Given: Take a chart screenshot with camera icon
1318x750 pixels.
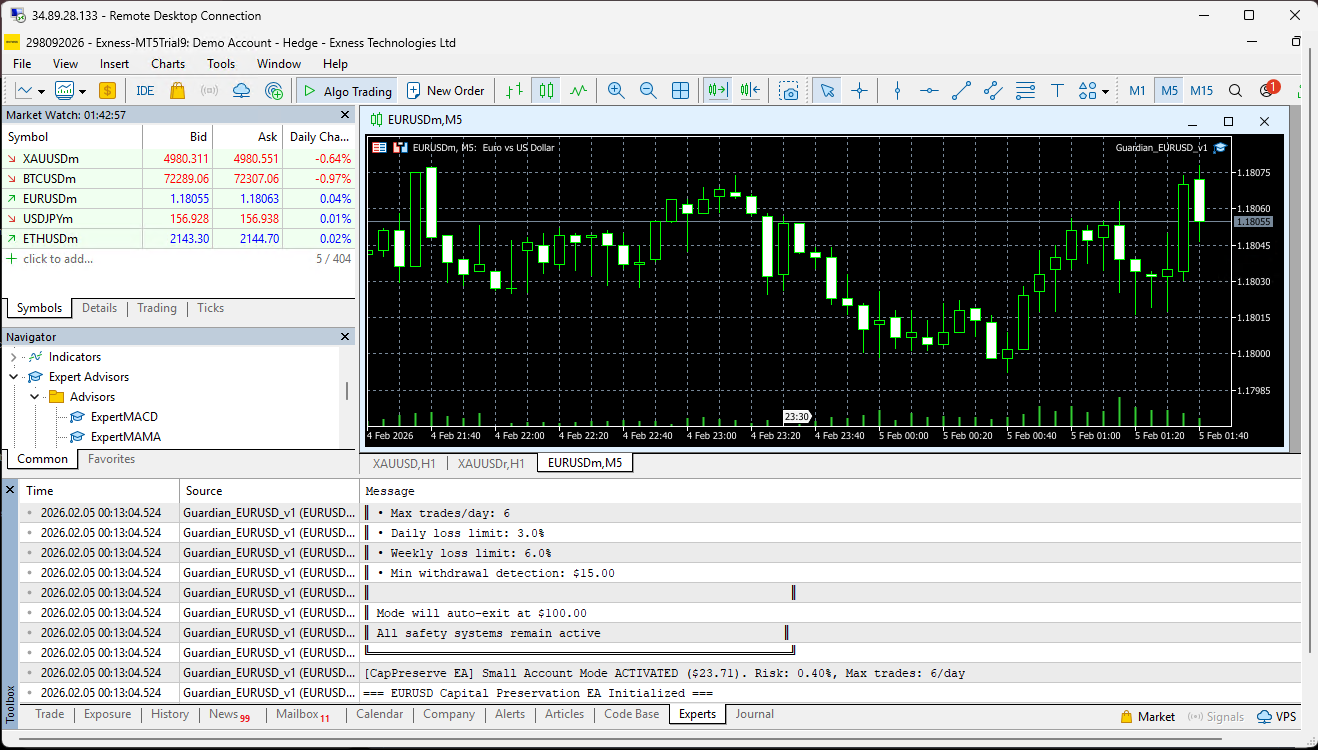Looking at the screenshot, I should pyautogui.click(x=790, y=90).
